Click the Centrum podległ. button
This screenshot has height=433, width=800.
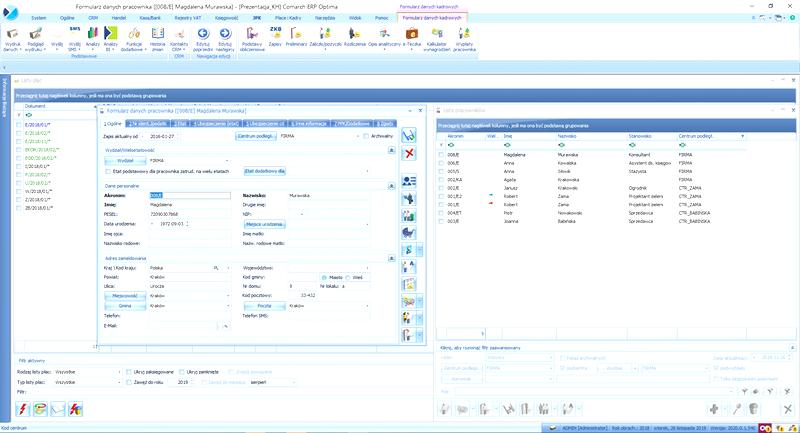256,136
